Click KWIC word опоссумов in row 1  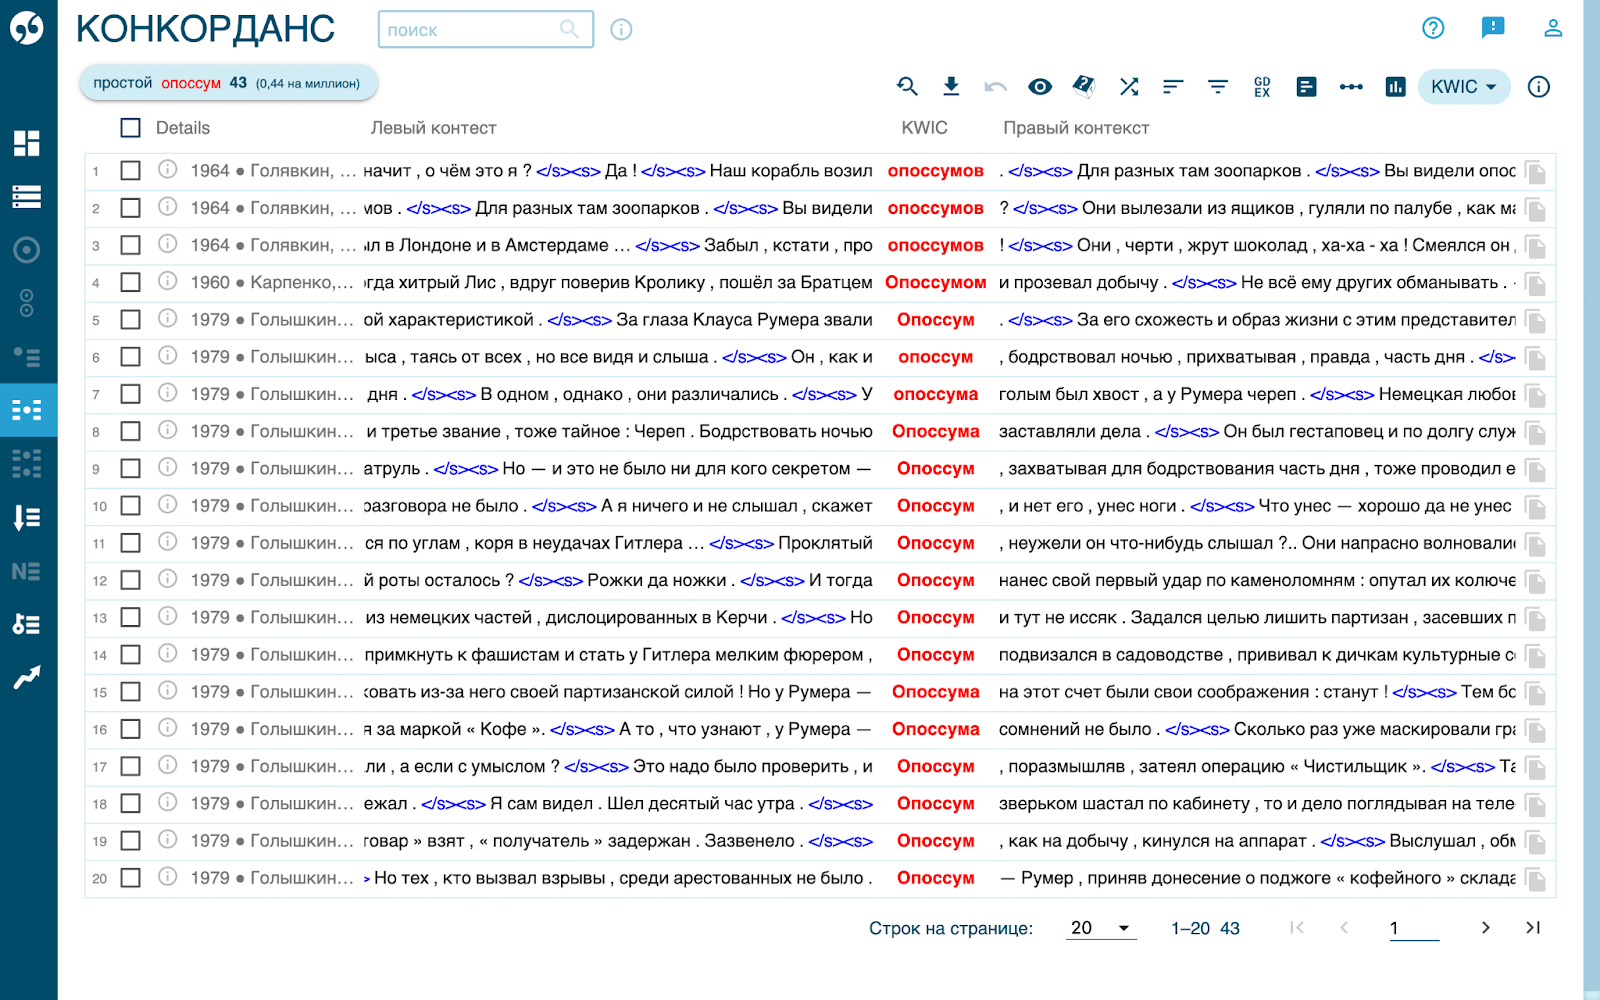[936, 171]
